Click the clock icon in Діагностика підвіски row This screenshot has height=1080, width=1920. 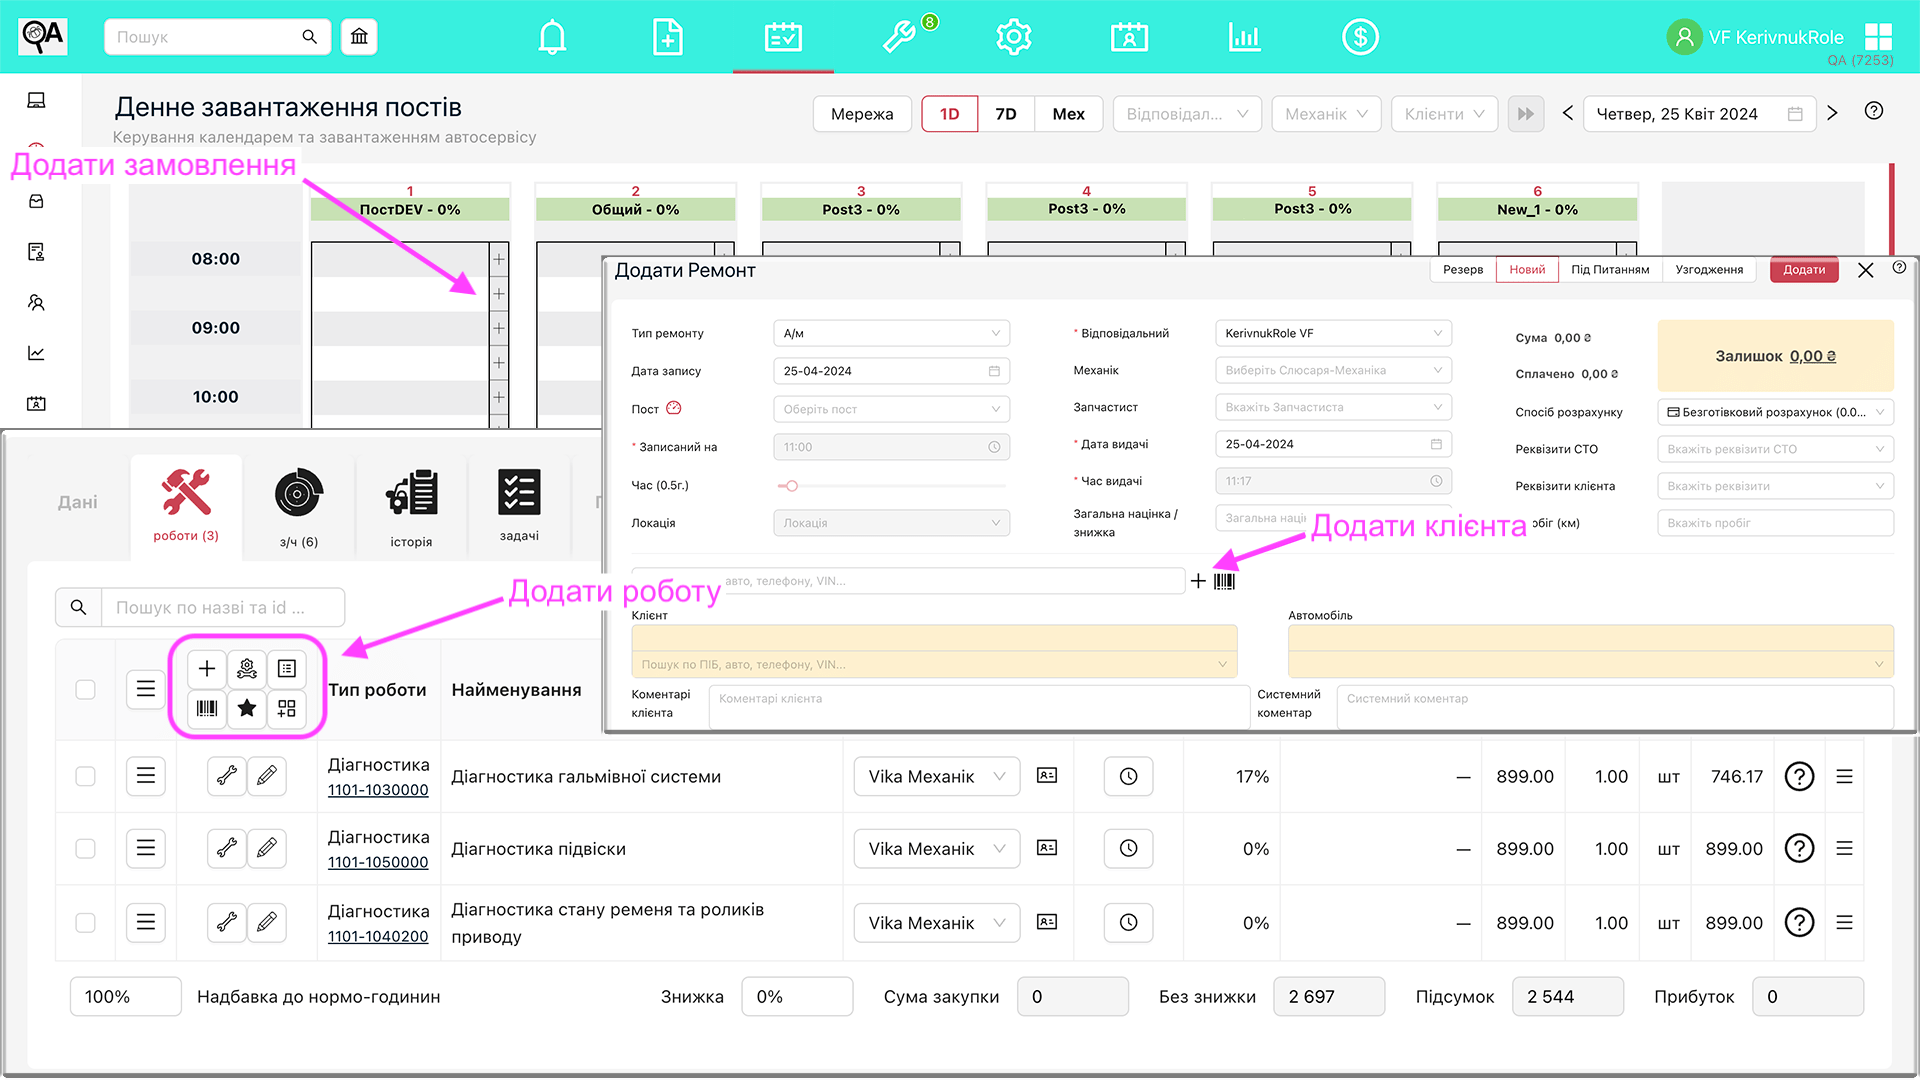[x=1128, y=848]
